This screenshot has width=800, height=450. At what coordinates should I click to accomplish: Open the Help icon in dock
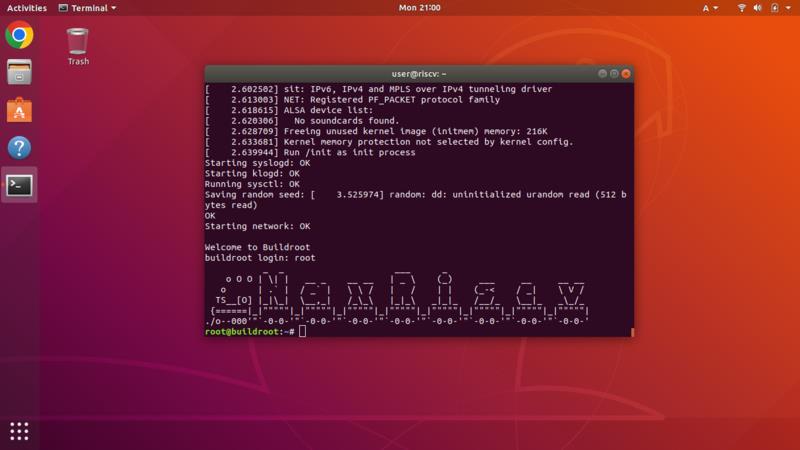pyautogui.click(x=19, y=148)
